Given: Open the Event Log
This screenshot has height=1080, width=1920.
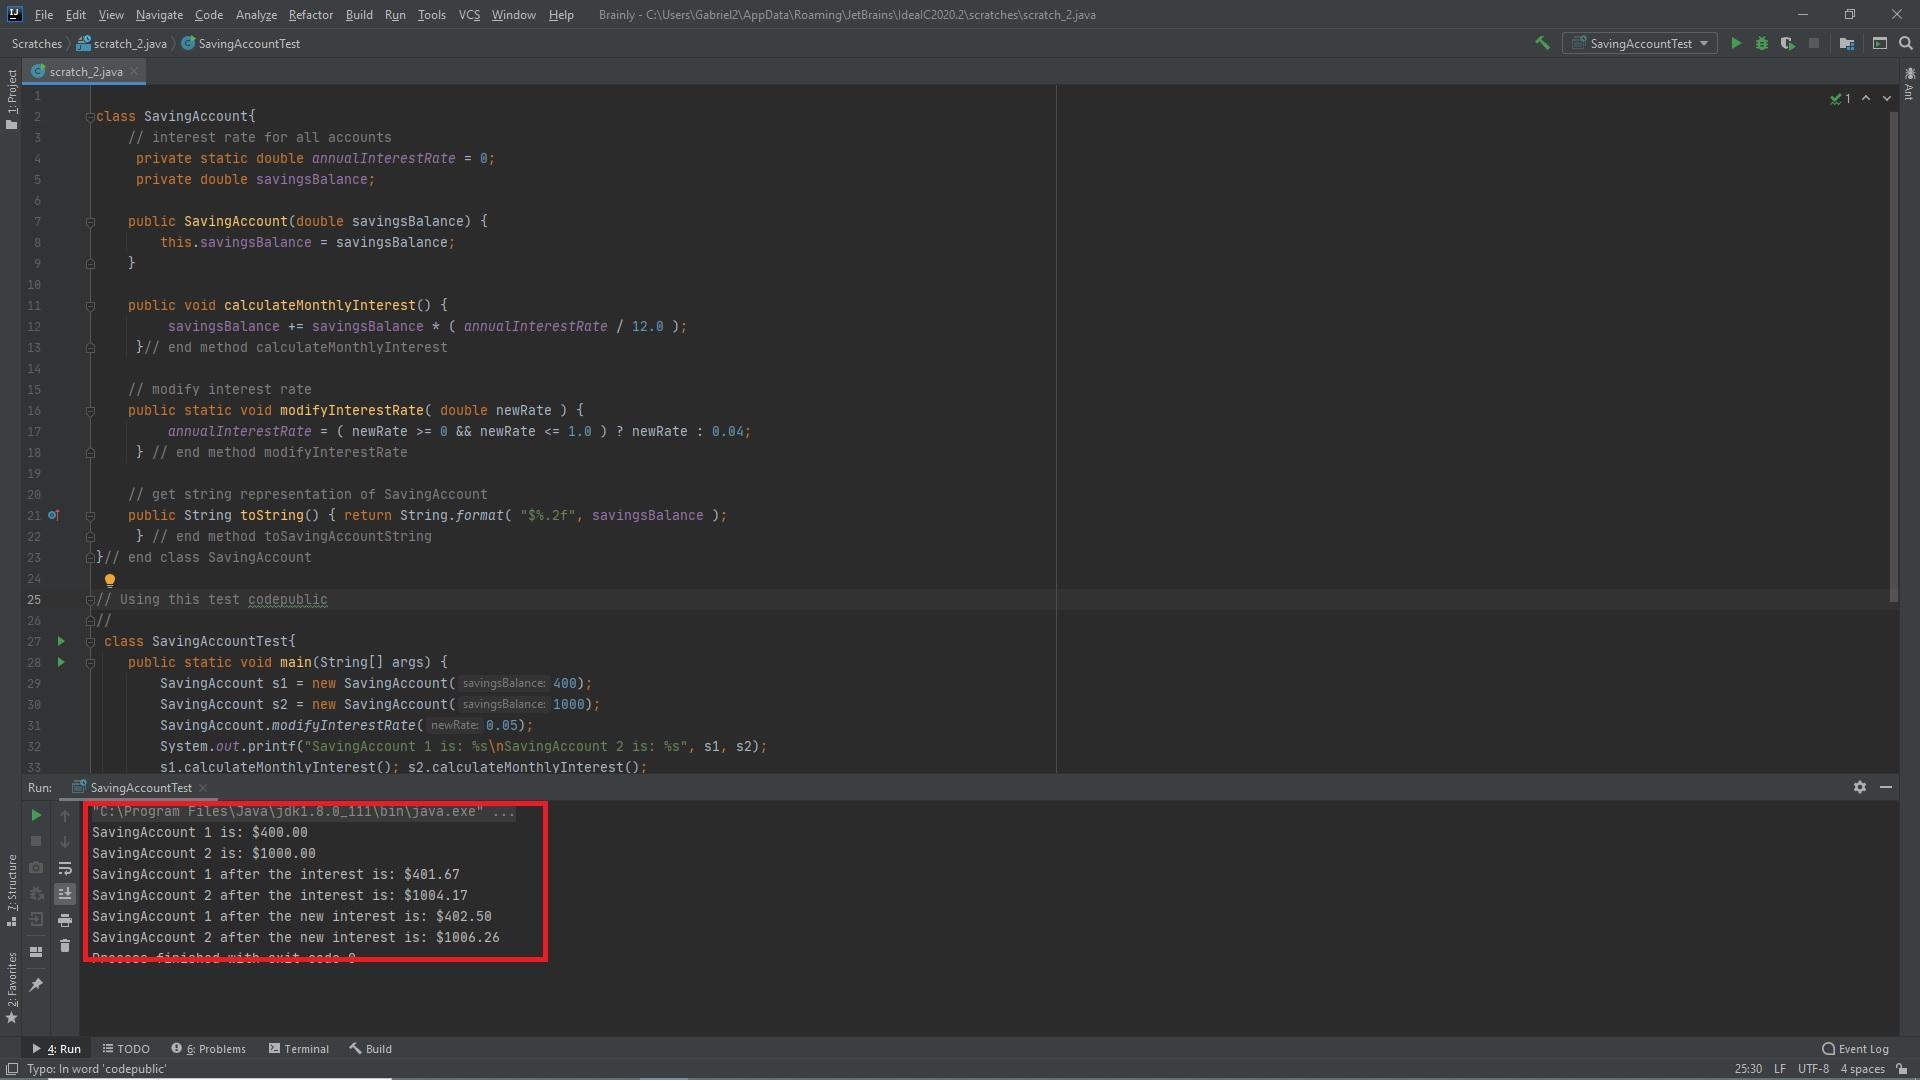Looking at the screenshot, I should tap(1855, 1049).
